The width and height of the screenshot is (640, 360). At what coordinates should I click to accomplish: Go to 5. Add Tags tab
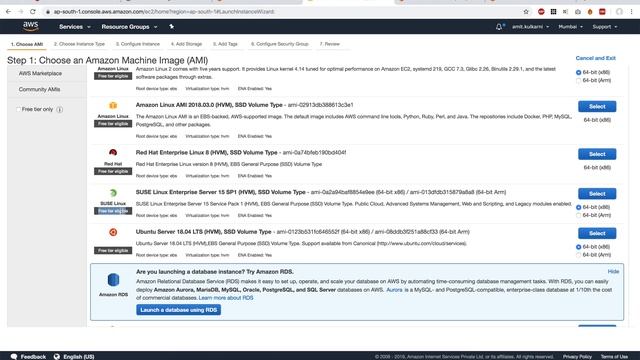pos(225,44)
